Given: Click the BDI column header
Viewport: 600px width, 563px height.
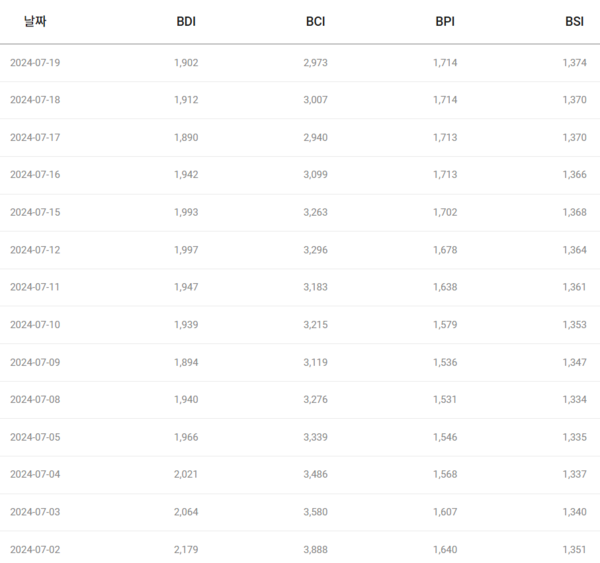Looking at the screenshot, I should 186,22.
